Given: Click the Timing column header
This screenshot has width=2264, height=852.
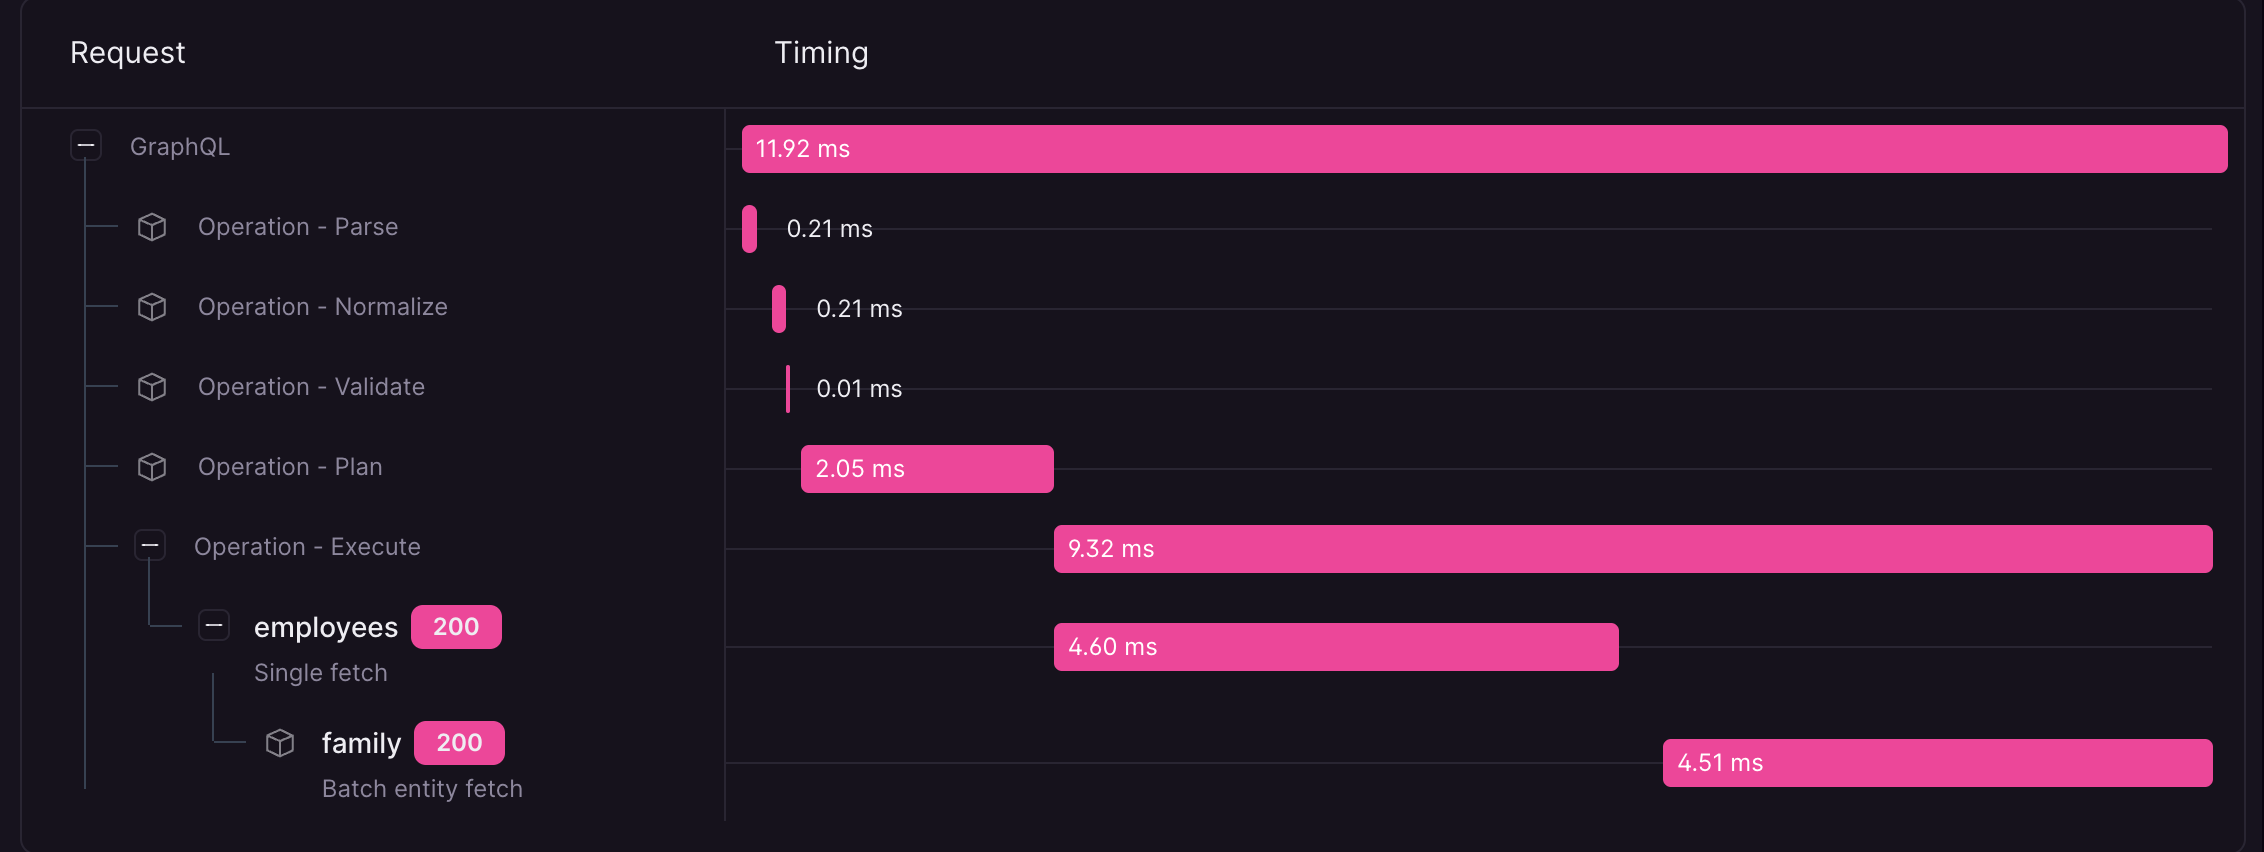Looking at the screenshot, I should pyautogui.click(x=821, y=53).
